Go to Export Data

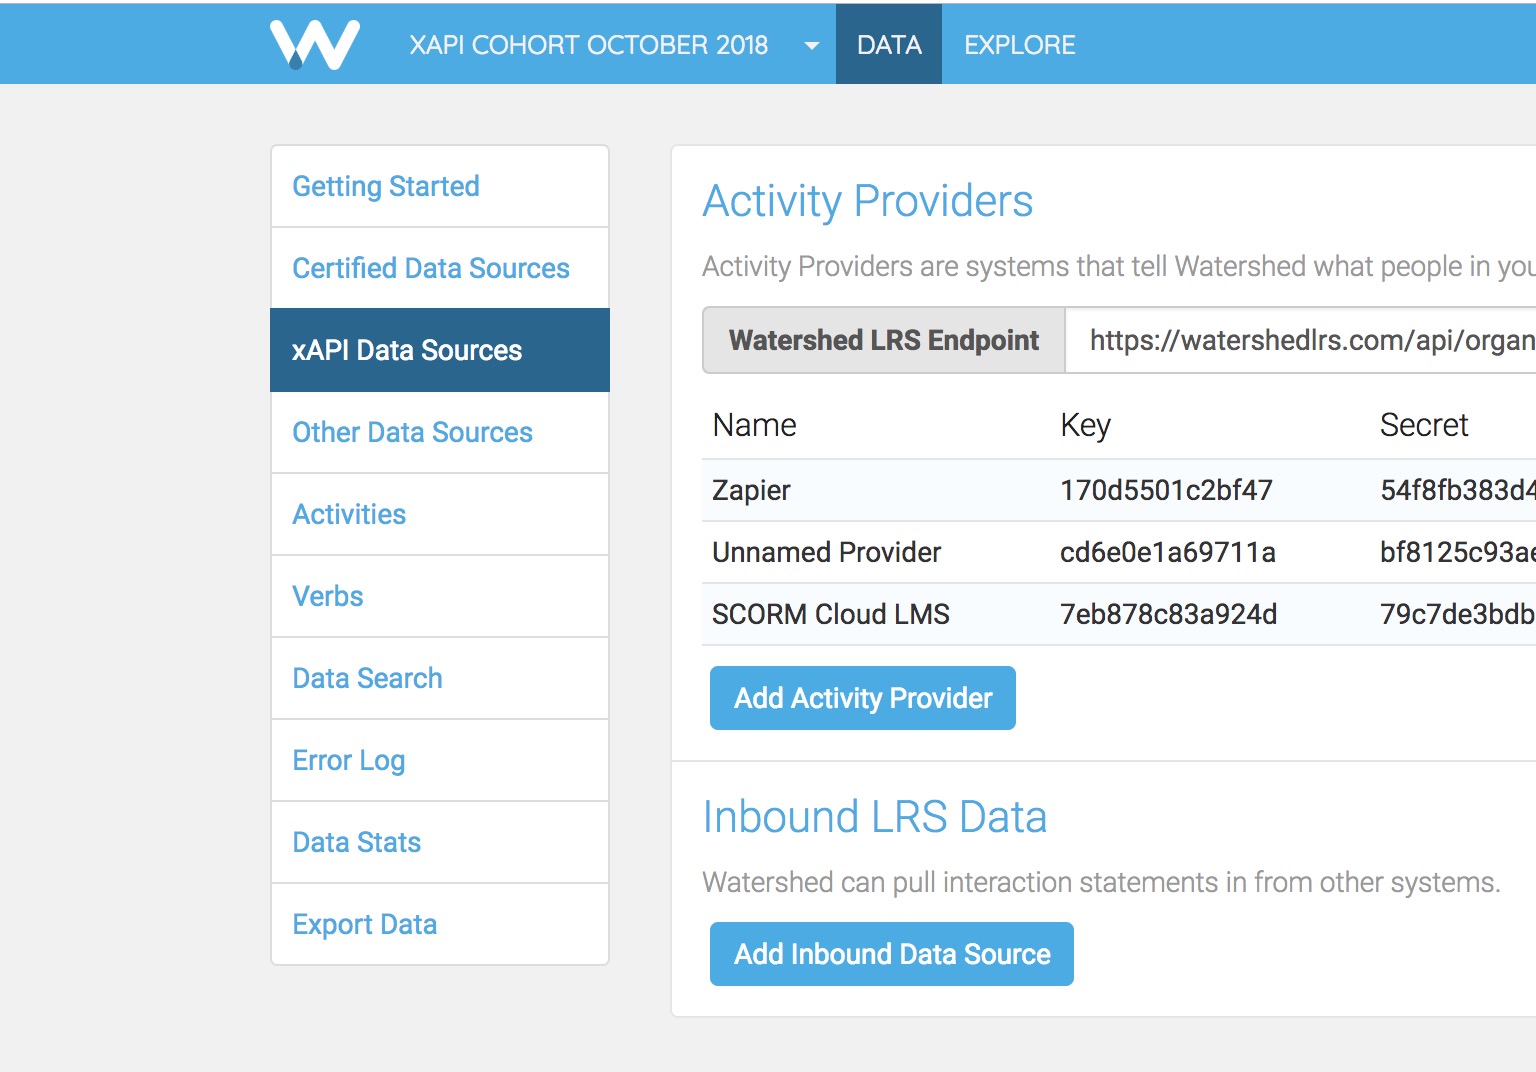364,925
